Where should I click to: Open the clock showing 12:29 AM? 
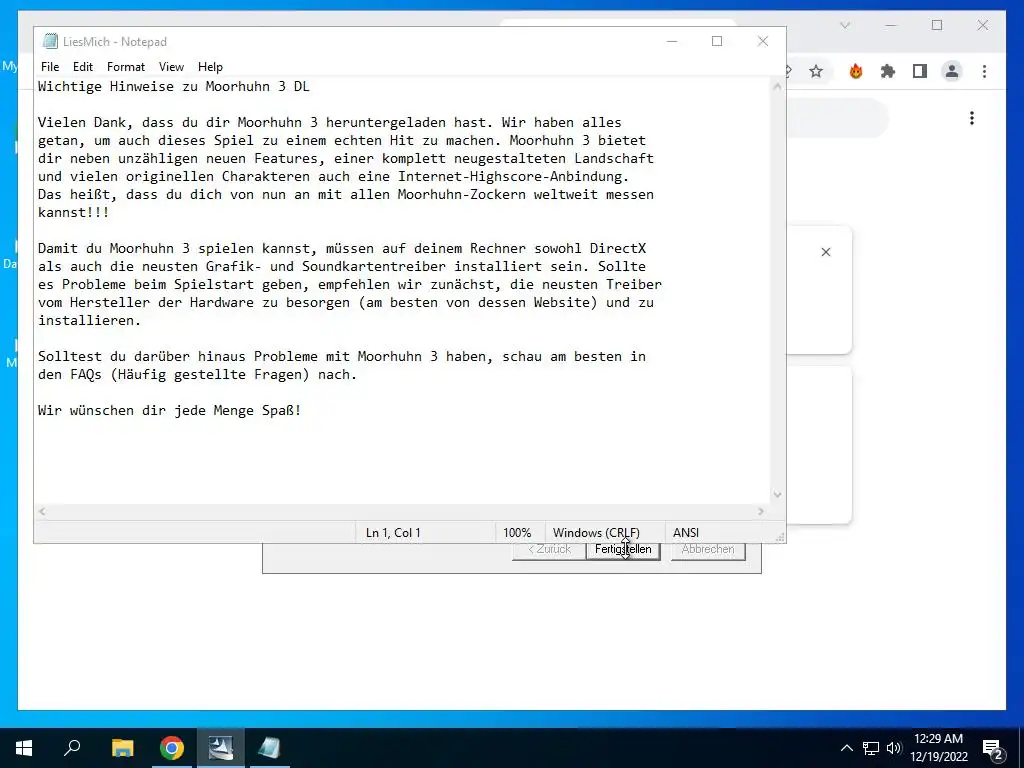(x=938, y=748)
